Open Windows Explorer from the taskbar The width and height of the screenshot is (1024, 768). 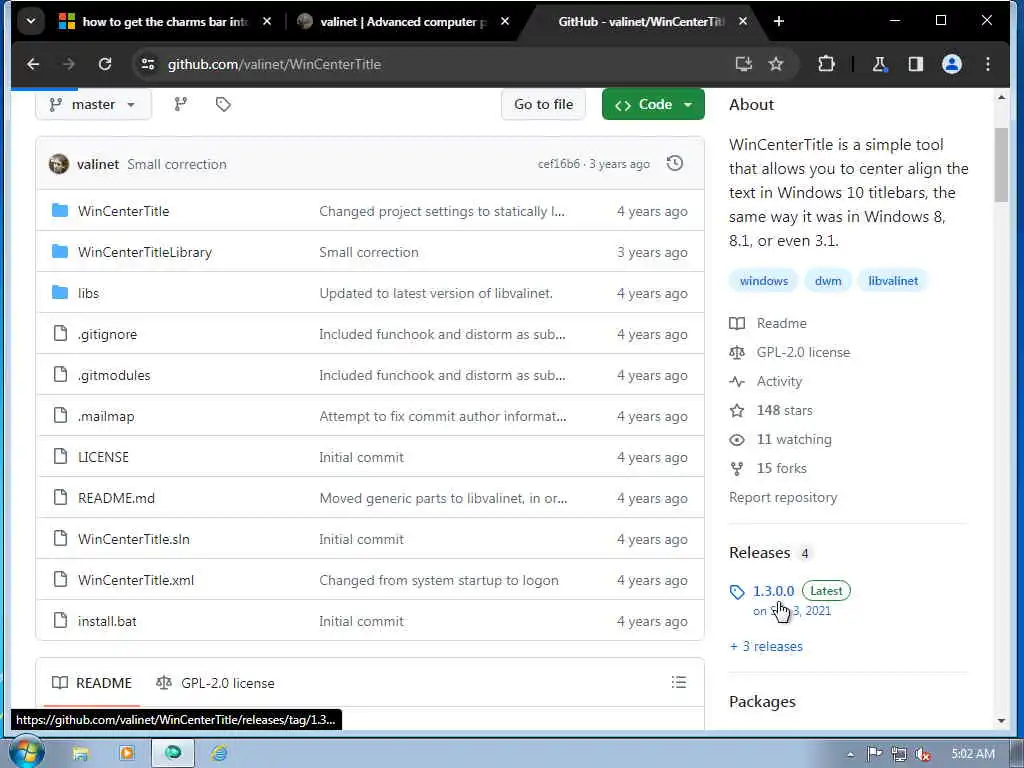tap(80, 753)
